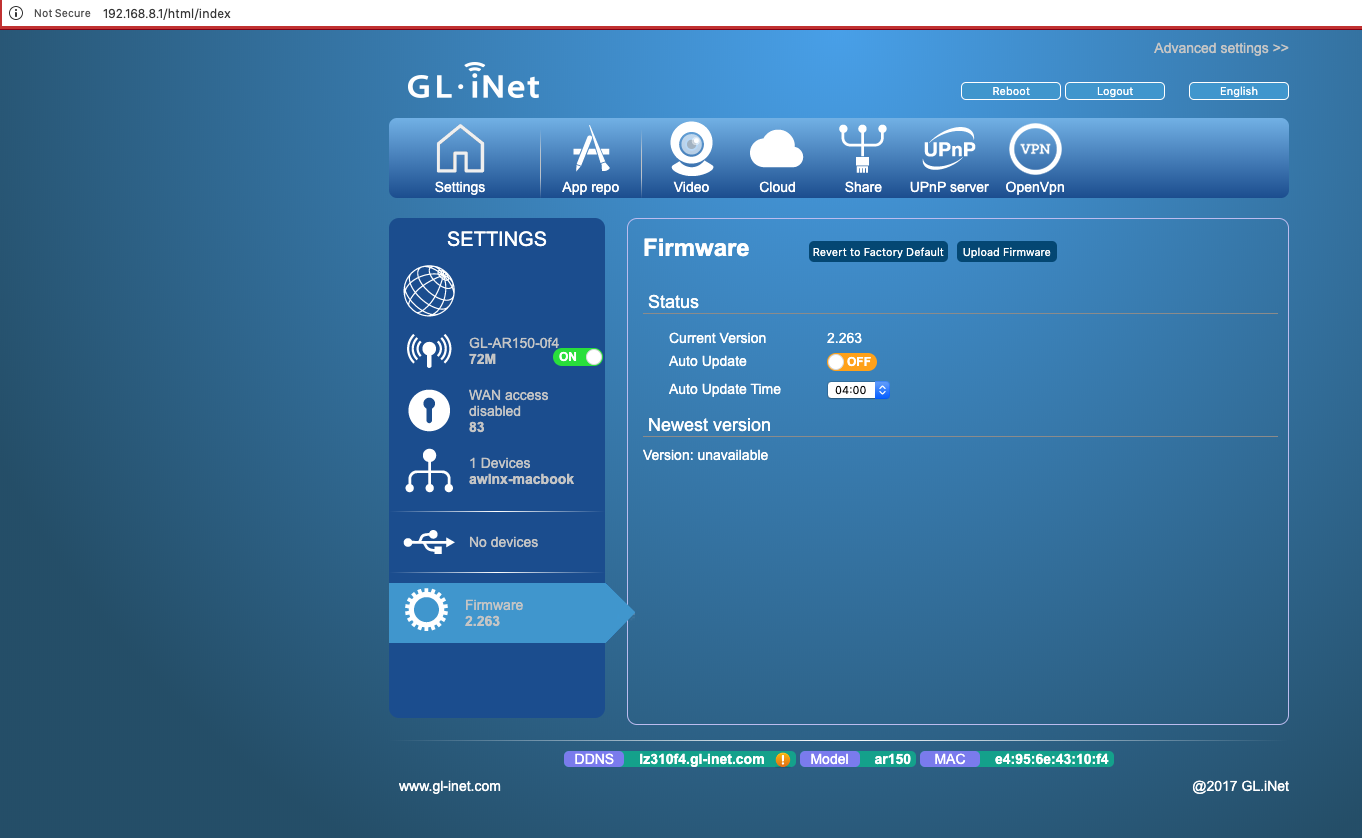Open the Share USB icon

coord(862,150)
